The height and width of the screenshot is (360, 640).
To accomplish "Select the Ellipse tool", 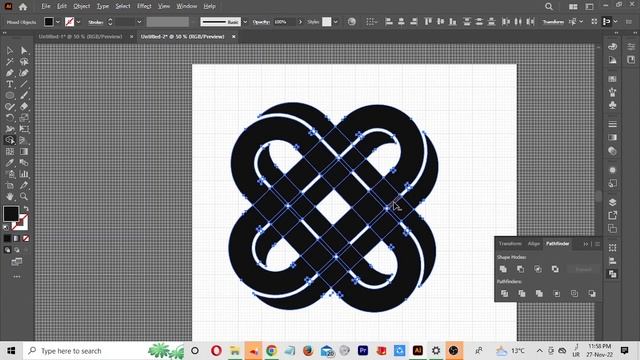I will (x=10, y=96).
